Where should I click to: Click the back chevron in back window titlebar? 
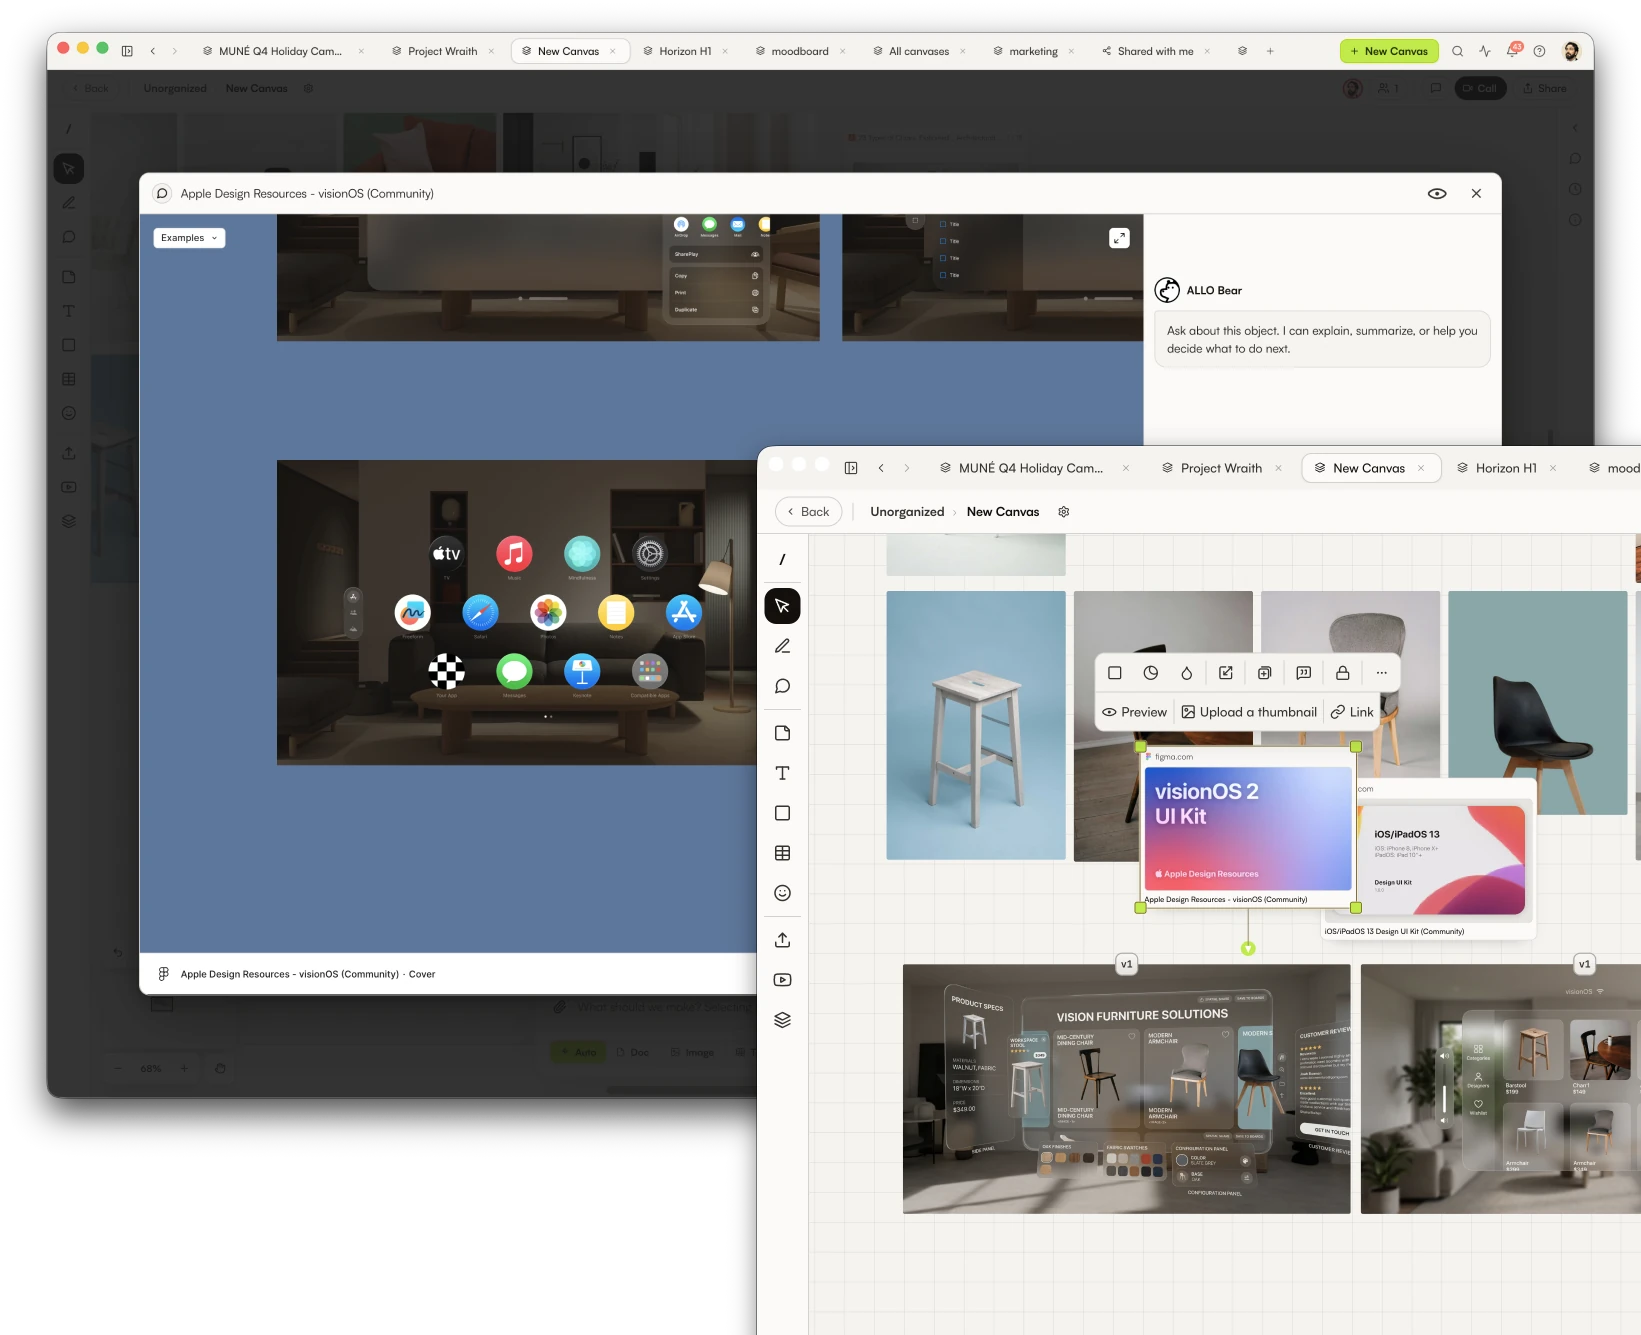click(x=153, y=51)
